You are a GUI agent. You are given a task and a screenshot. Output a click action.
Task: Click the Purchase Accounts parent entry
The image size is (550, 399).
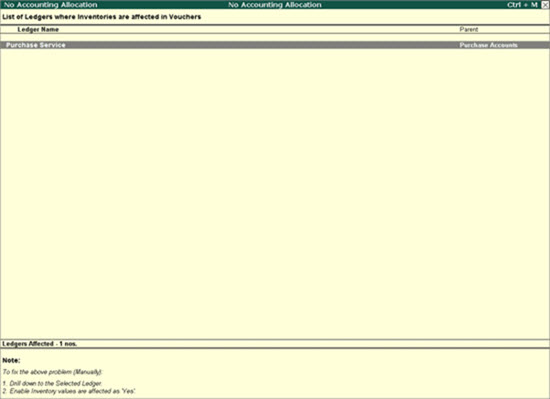point(488,45)
